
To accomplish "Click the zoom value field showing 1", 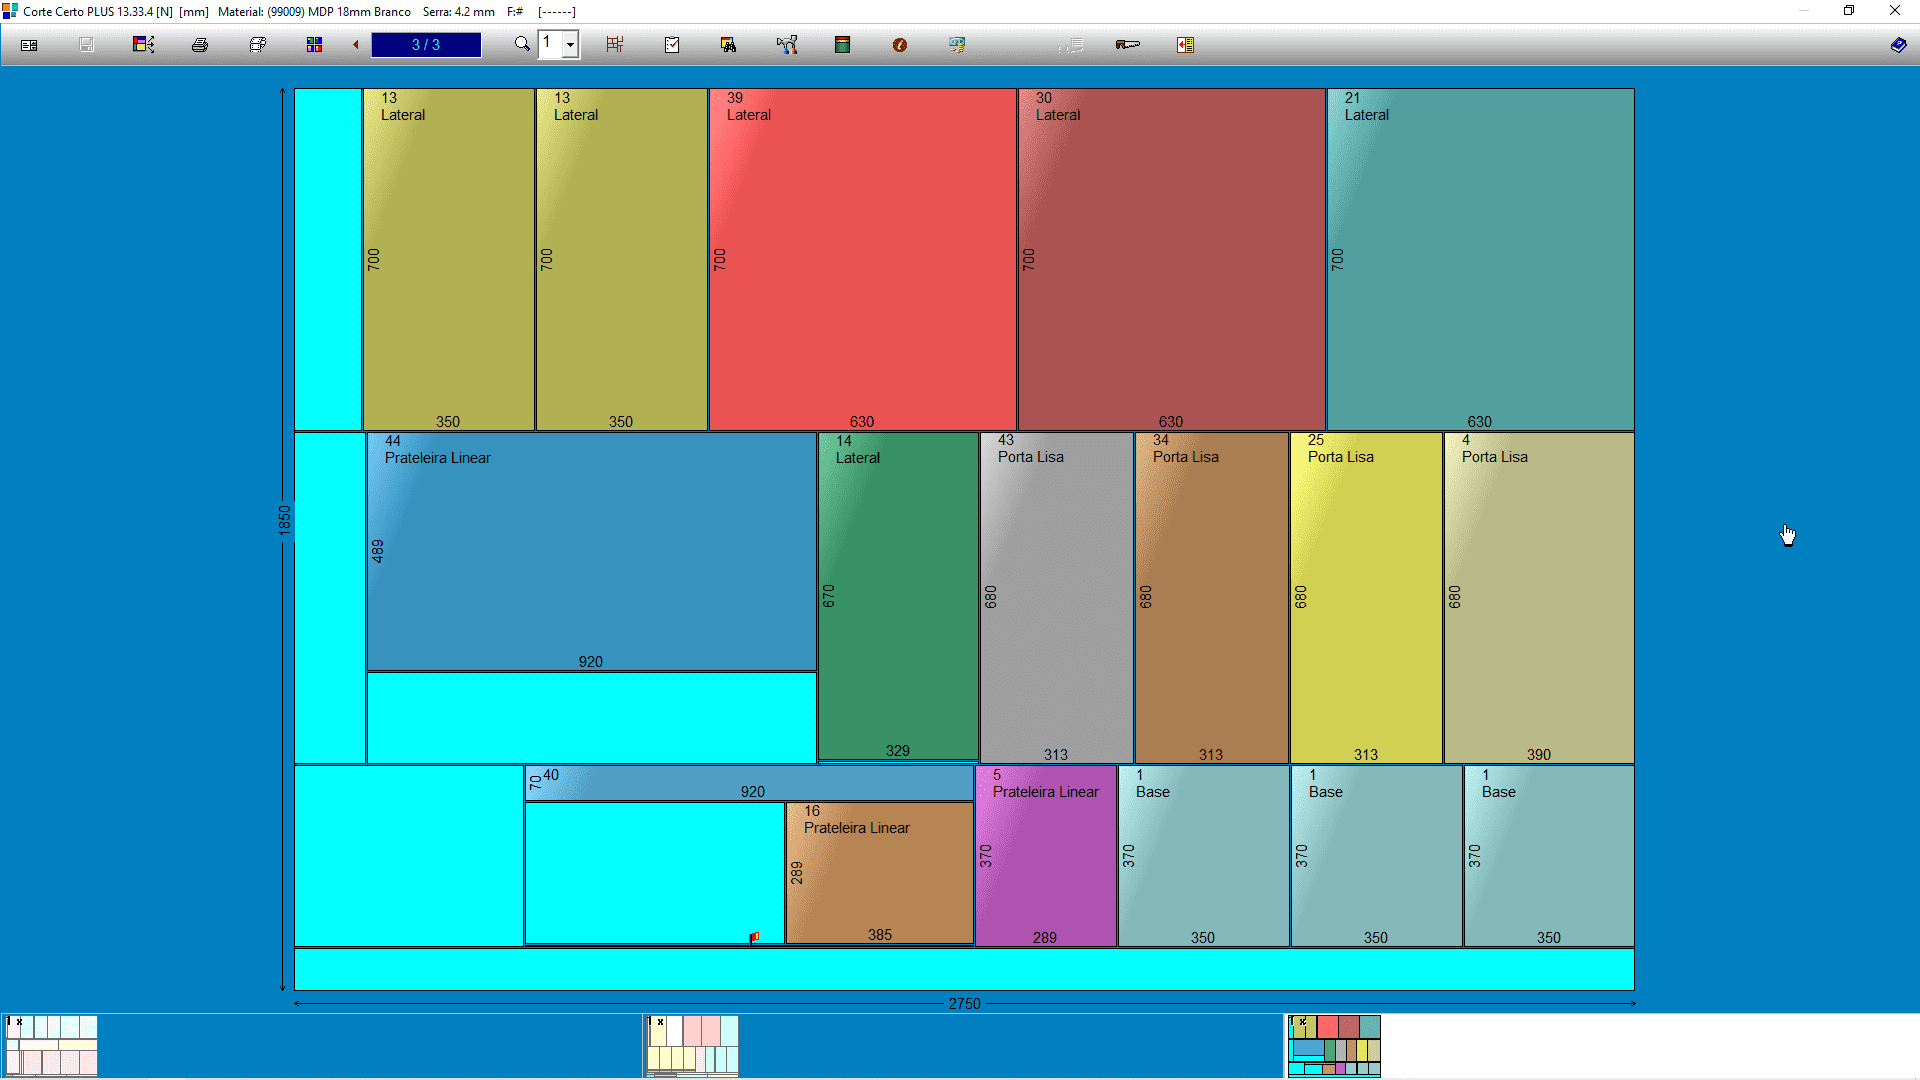I will pos(550,44).
